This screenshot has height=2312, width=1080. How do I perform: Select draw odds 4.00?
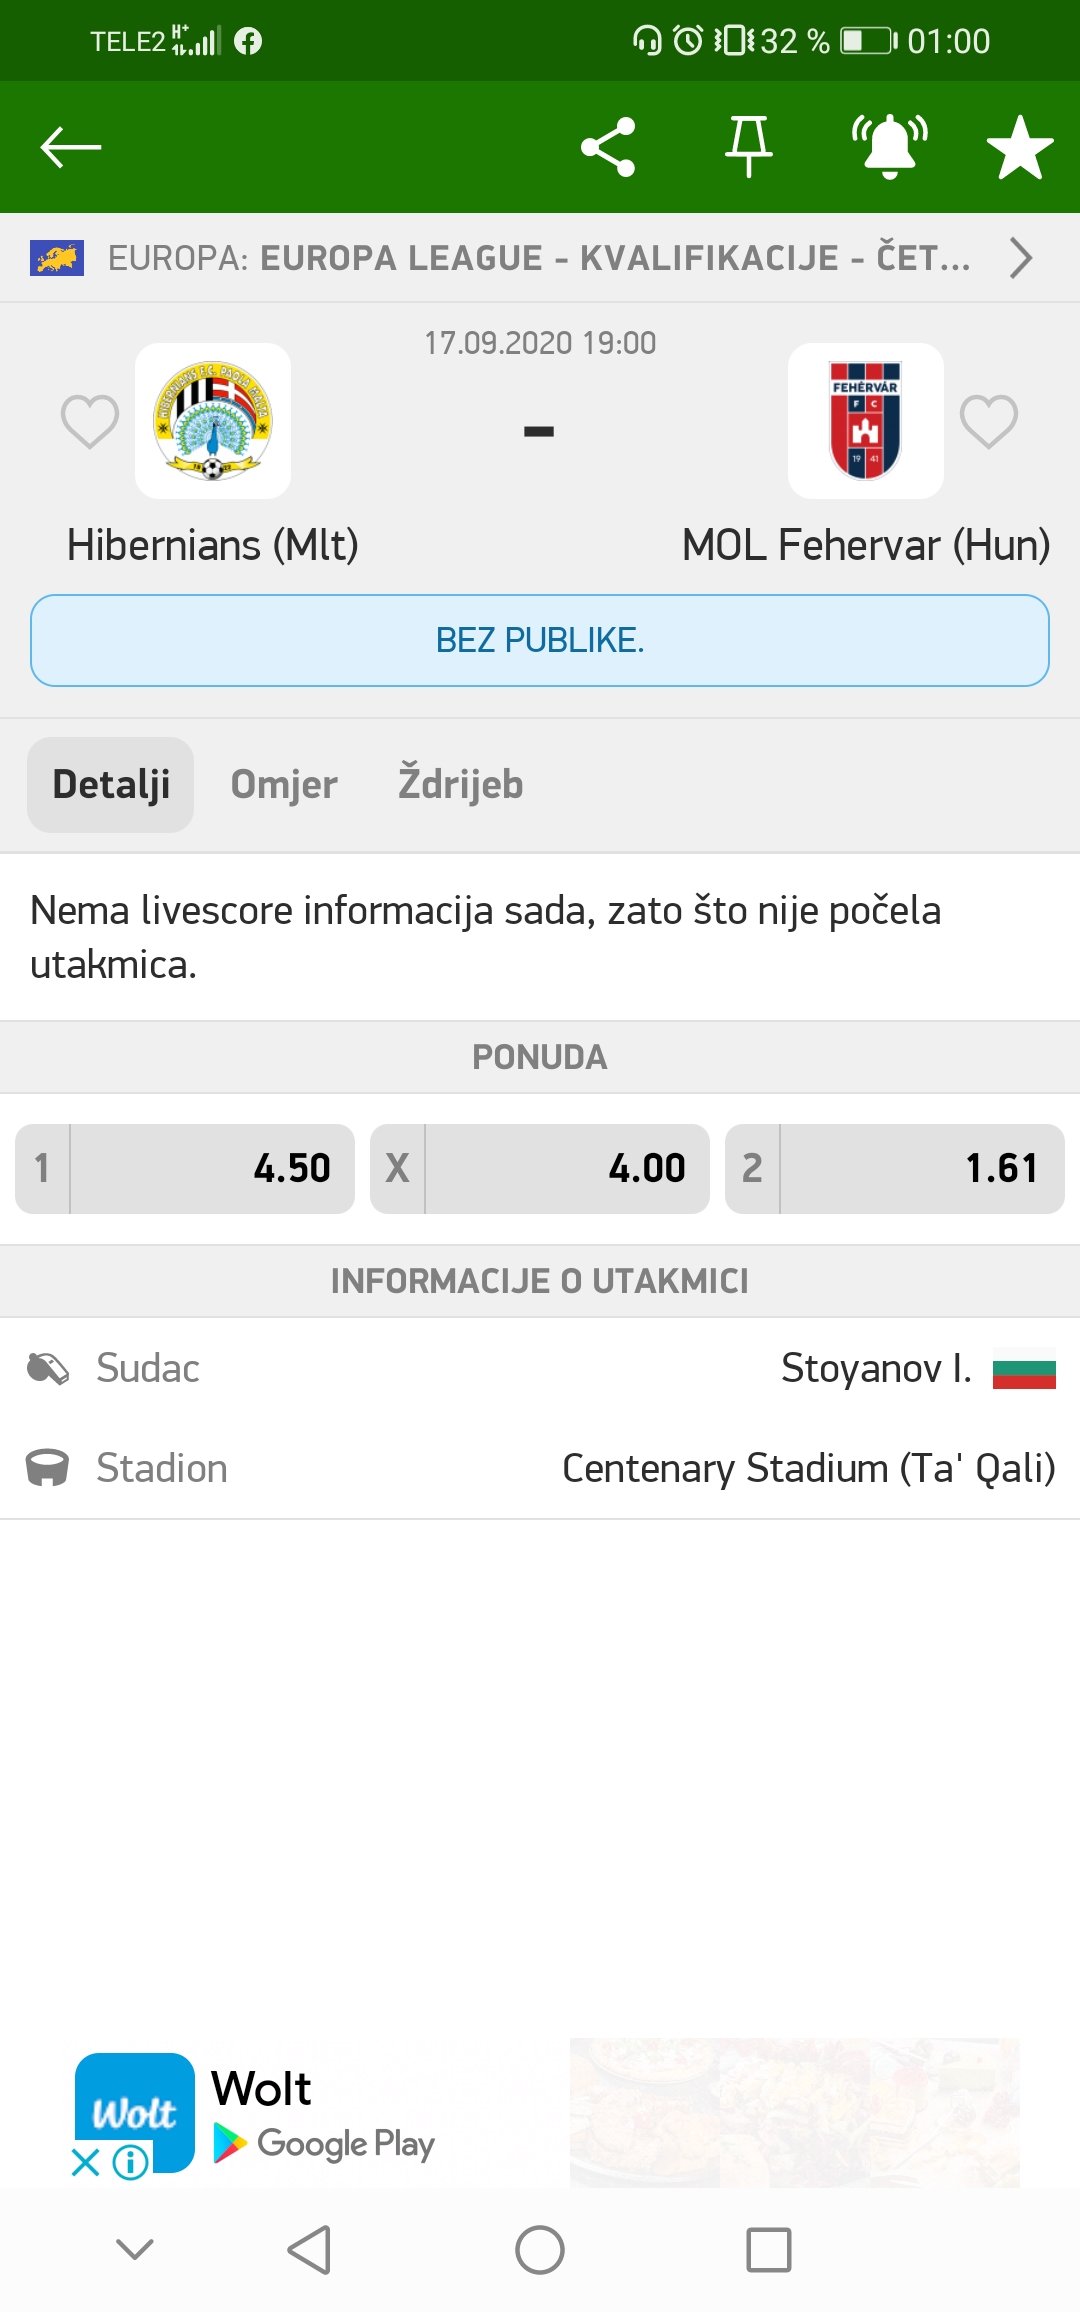[540, 1169]
